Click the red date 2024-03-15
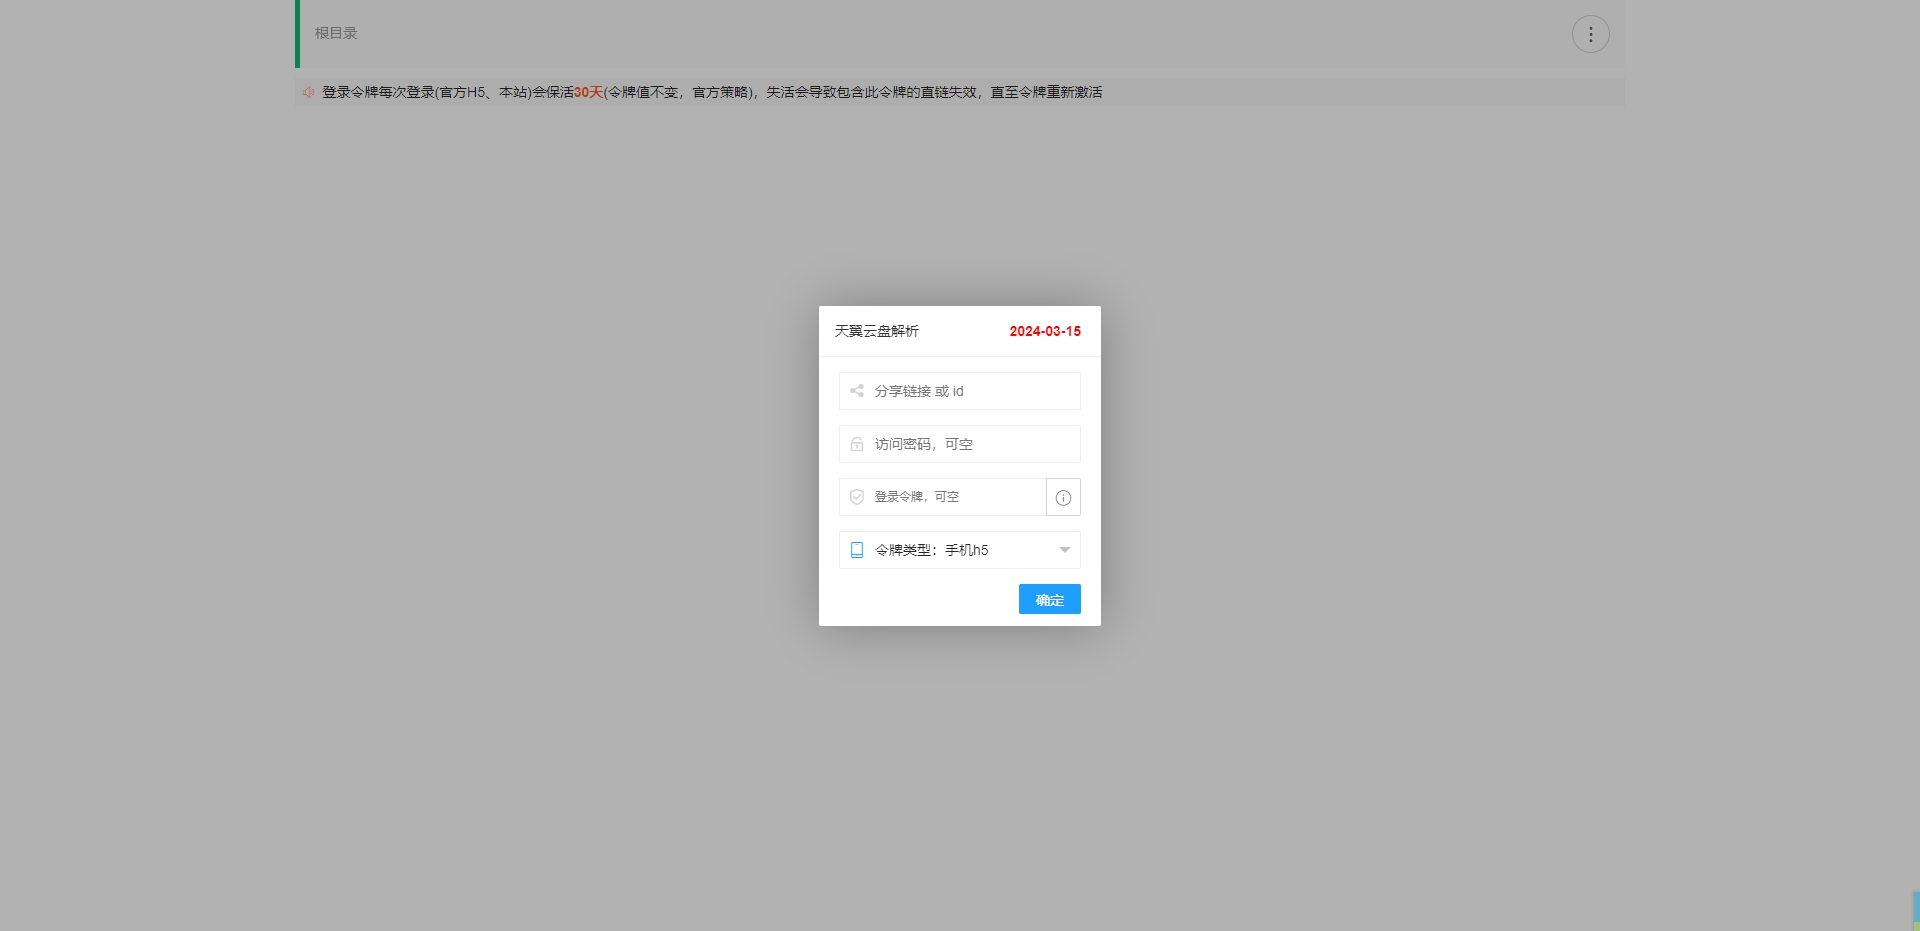1920x931 pixels. tap(1045, 331)
